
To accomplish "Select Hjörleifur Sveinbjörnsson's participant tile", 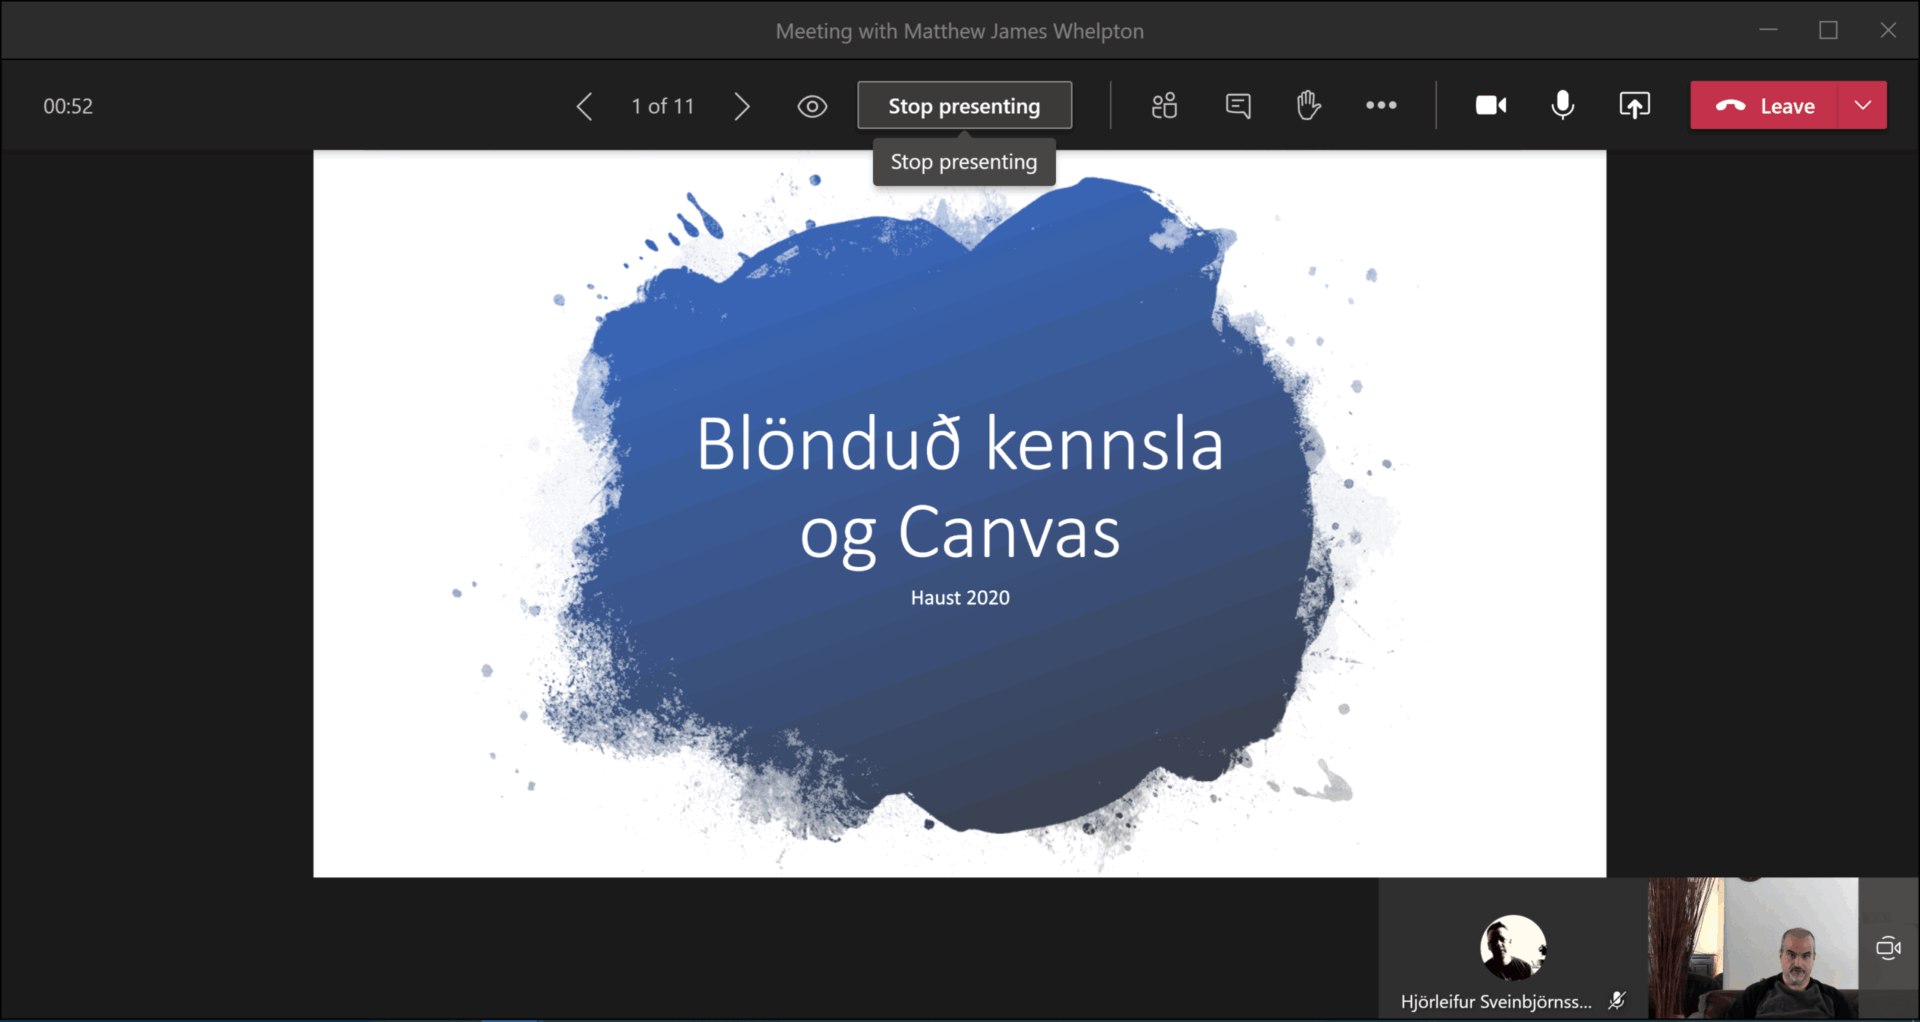I will (1512, 949).
